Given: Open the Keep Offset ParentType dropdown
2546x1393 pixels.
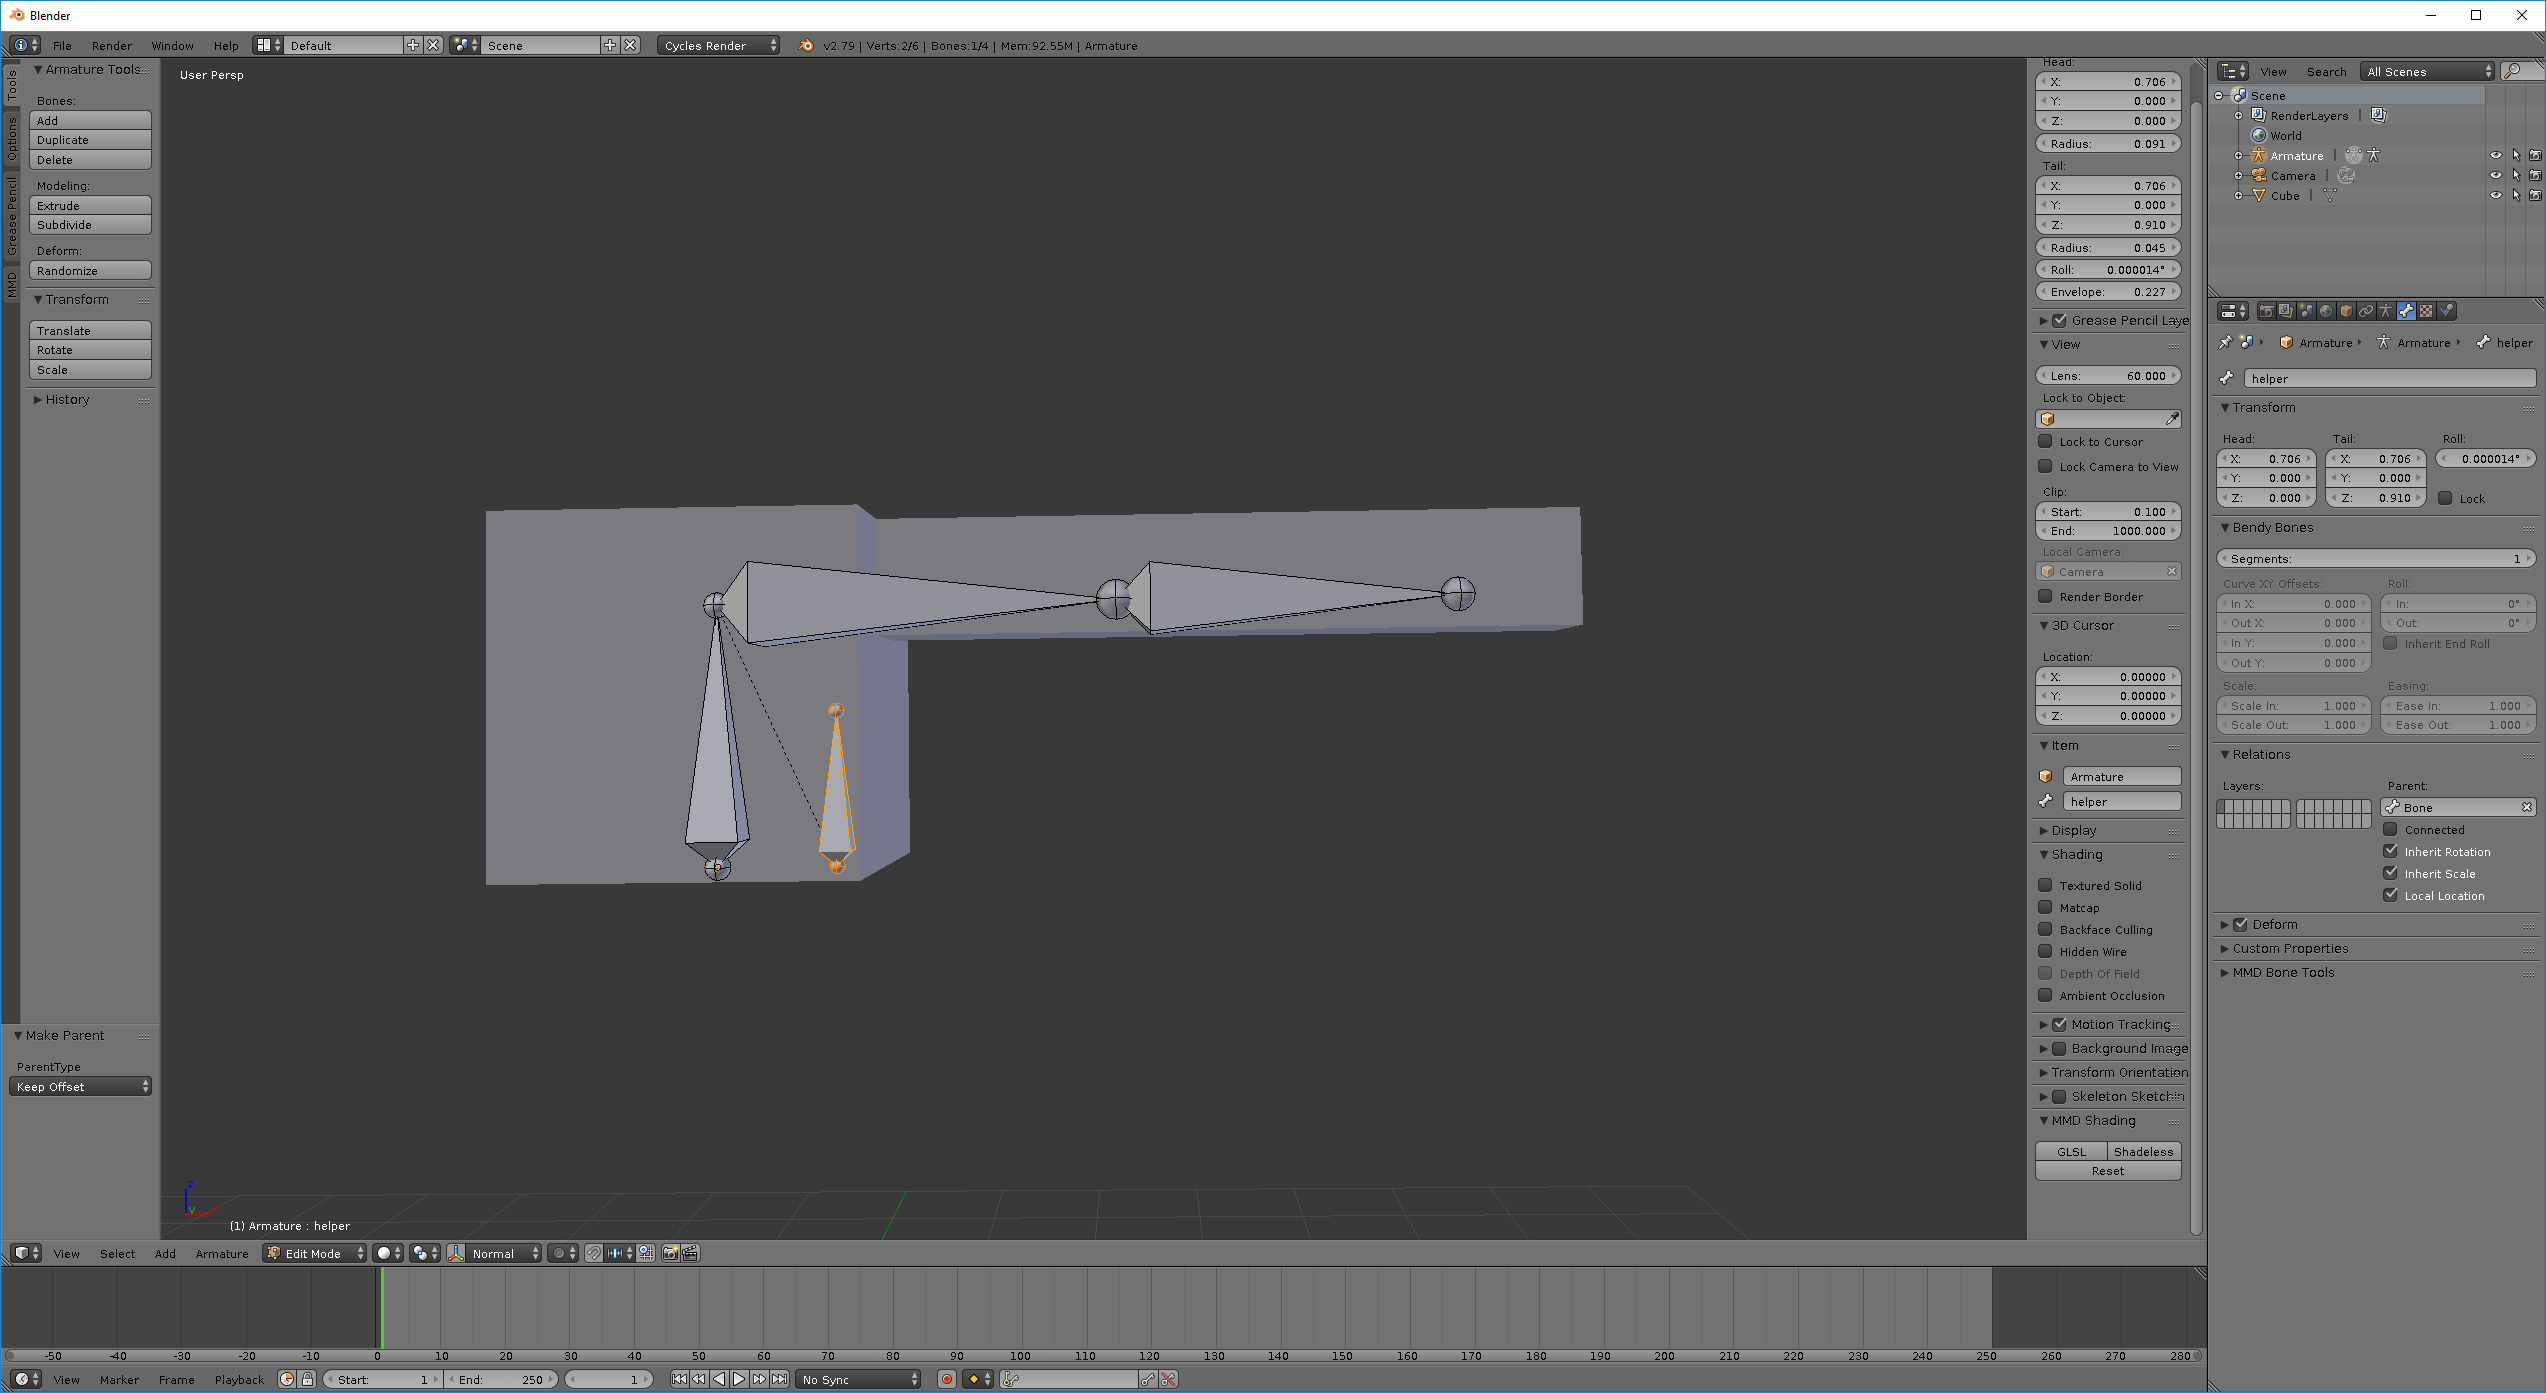Looking at the screenshot, I should (80, 1086).
